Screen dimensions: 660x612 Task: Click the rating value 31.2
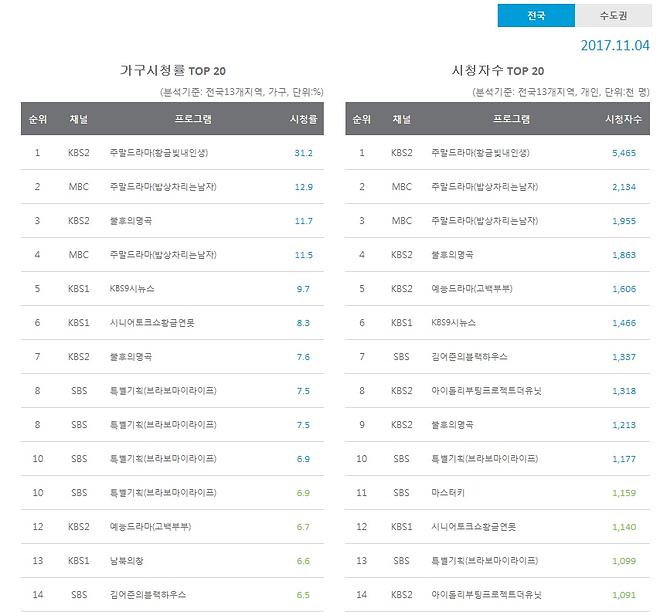[303, 153]
